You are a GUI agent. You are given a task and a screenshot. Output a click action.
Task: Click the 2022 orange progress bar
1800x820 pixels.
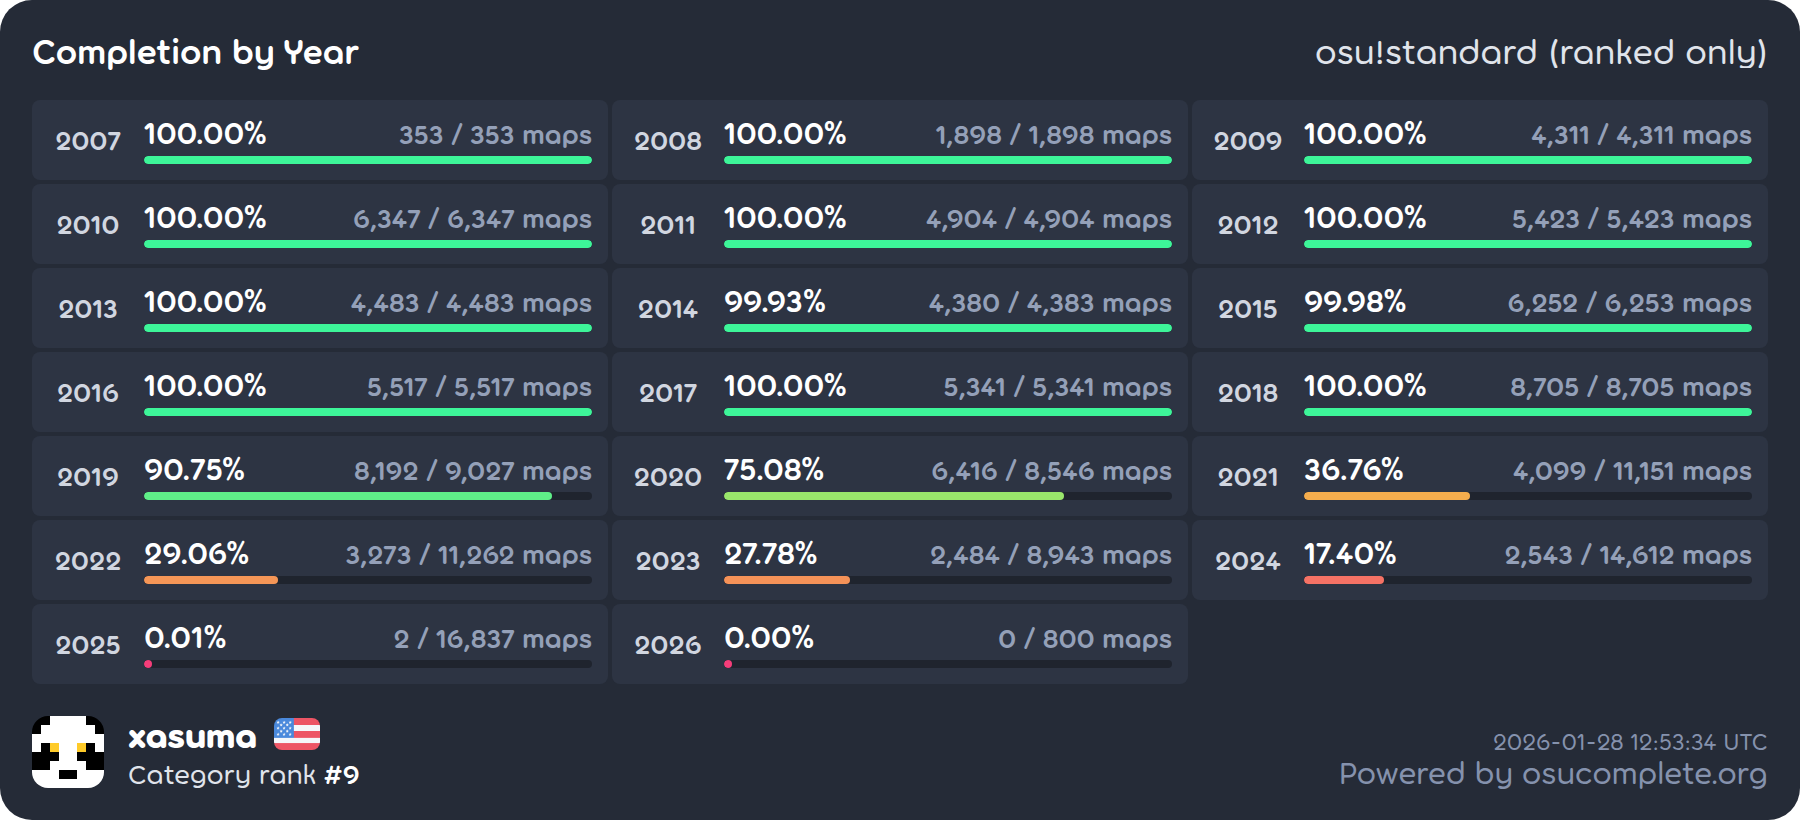click(x=211, y=580)
